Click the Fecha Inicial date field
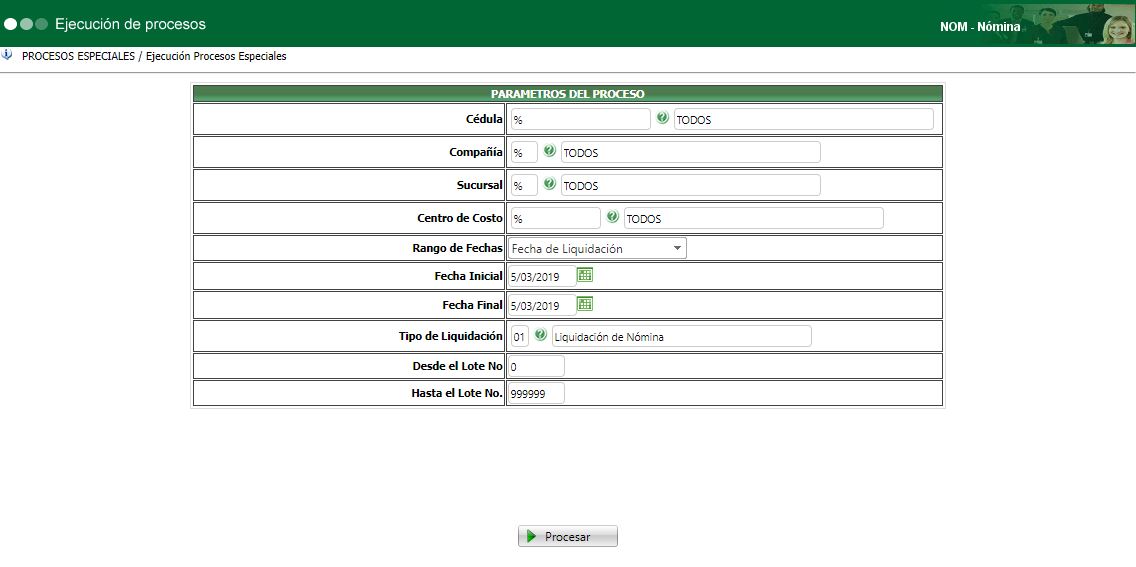The image size is (1136, 567). click(x=541, y=276)
